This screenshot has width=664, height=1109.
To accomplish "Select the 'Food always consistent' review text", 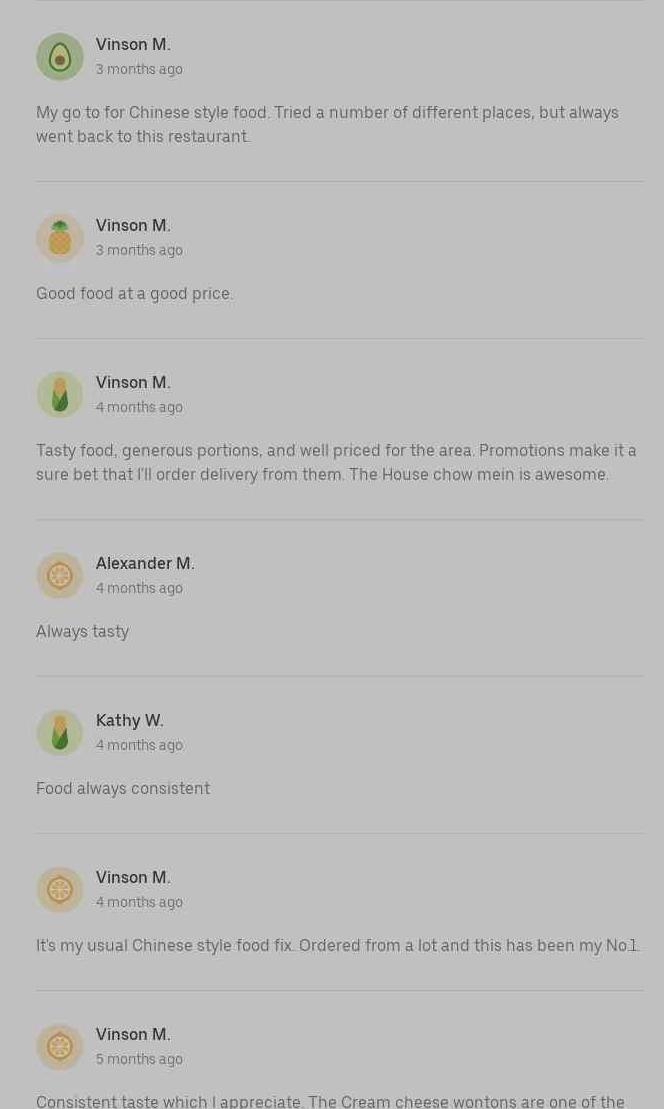I will pos(123,788).
